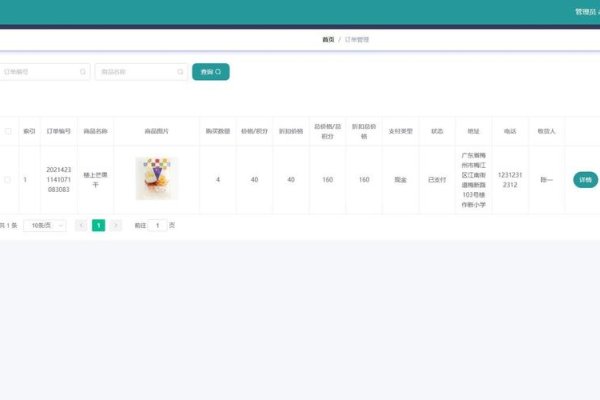This screenshot has width=600, height=400.
Task: Select page 1 in pagination
Action: pyautogui.click(x=98, y=225)
